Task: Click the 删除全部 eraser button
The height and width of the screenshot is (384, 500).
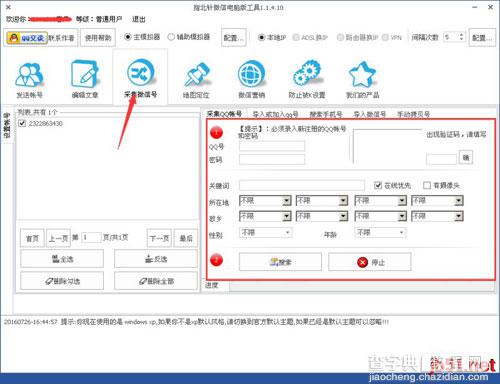Action: [x=156, y=281]
